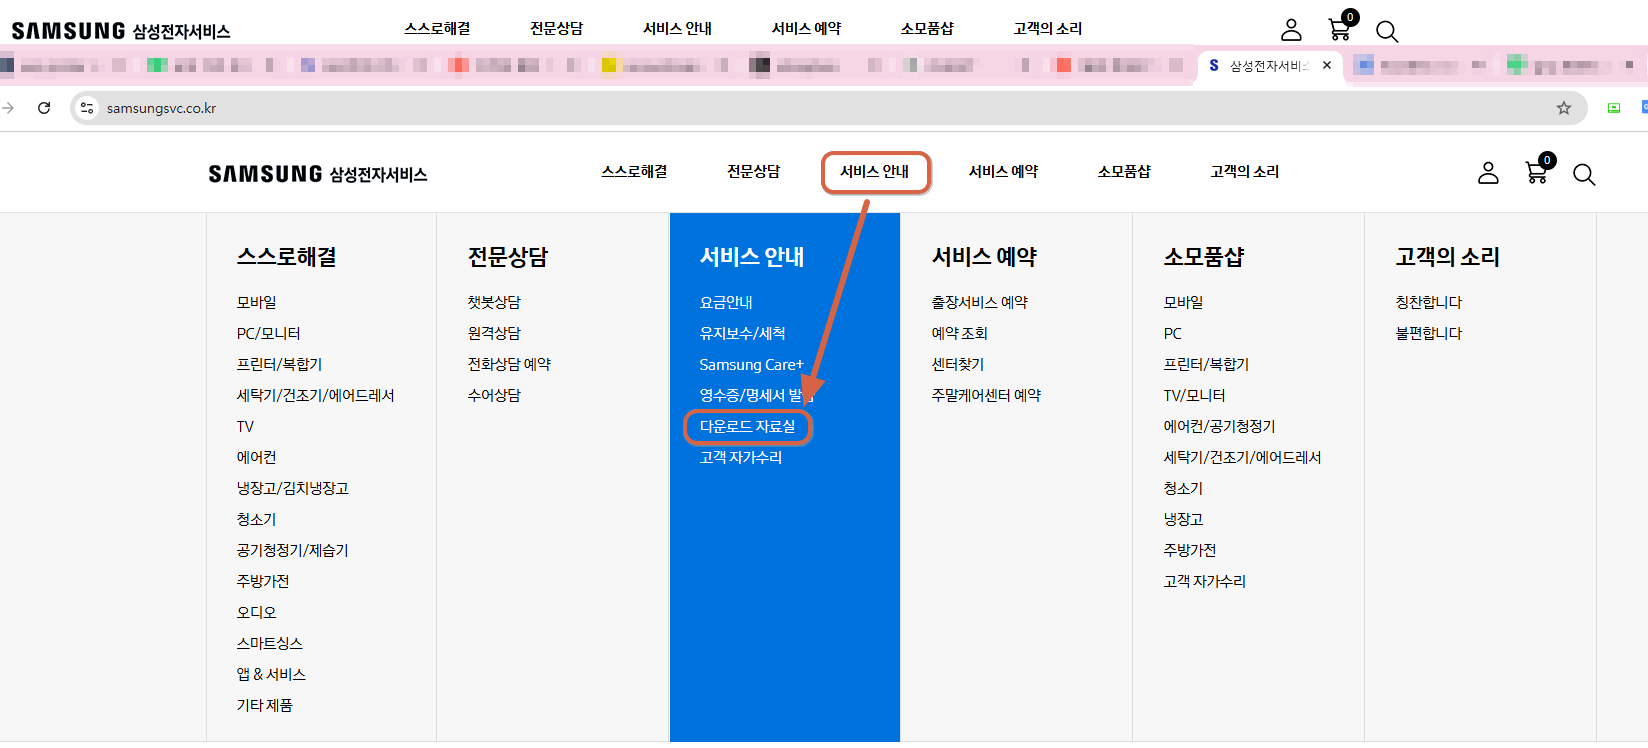Select 요금안내 under 서비스 안내
1648x748 pixels.
click(x=726, y=302)
